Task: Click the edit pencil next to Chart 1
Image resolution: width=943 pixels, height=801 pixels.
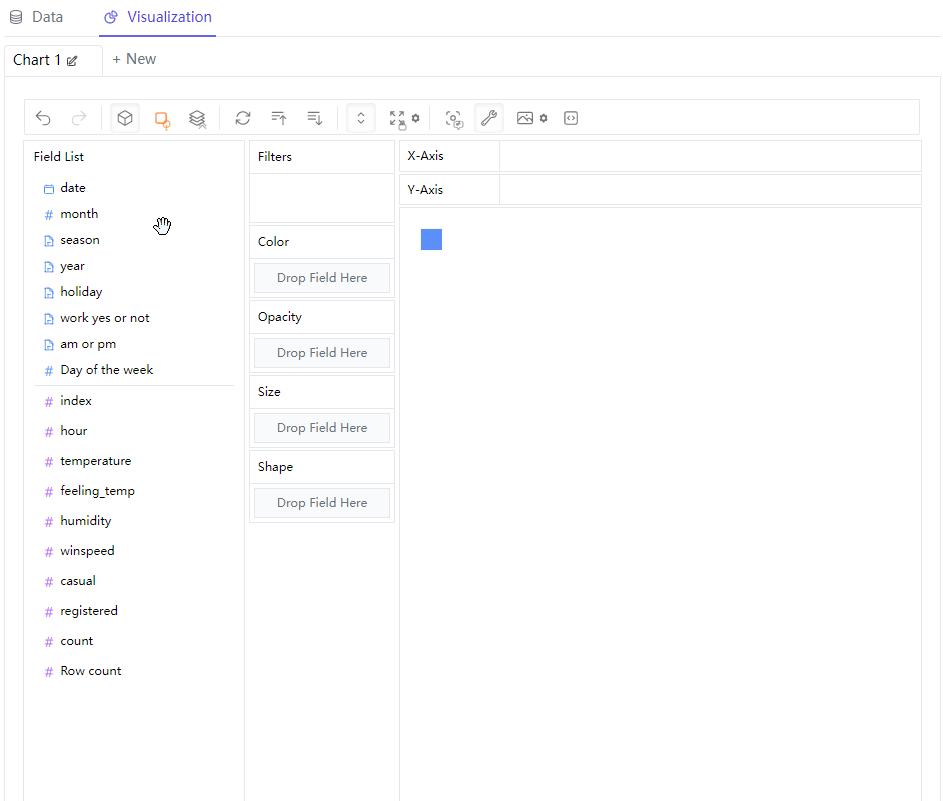Action: (72, 61)
